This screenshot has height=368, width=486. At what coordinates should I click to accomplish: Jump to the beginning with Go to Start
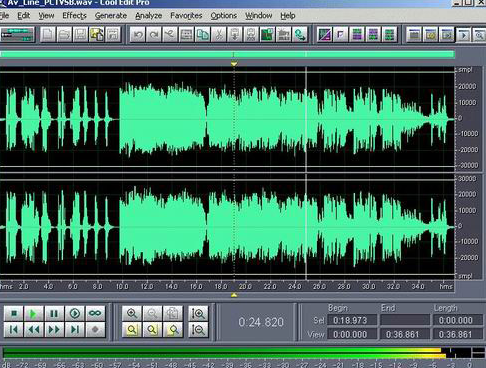pos(14,330)
